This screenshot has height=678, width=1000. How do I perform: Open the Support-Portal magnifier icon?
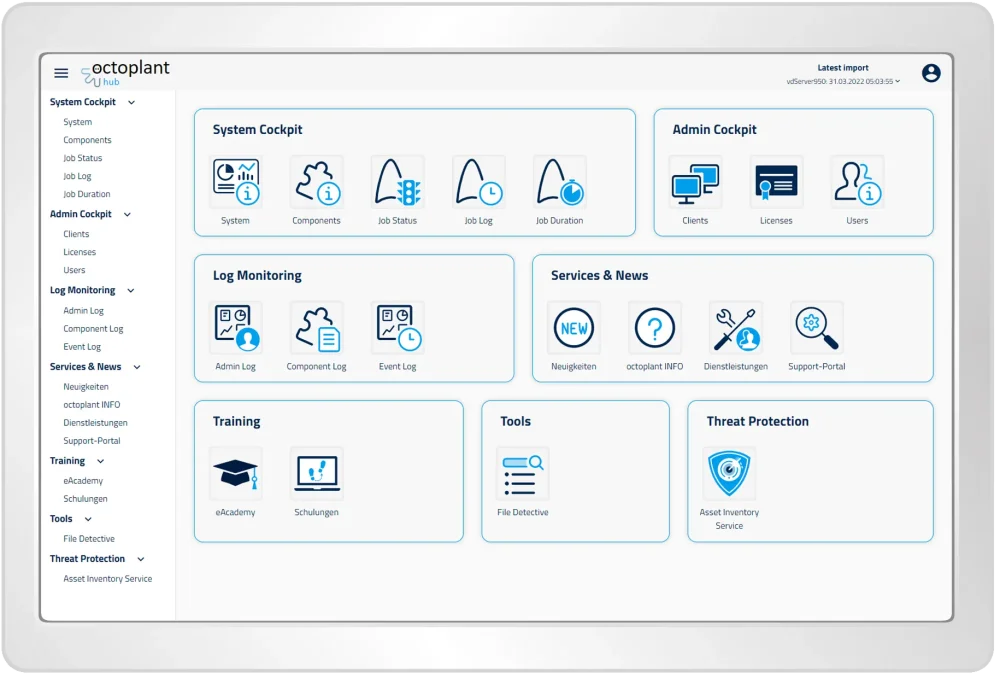(x=817, y=328)
